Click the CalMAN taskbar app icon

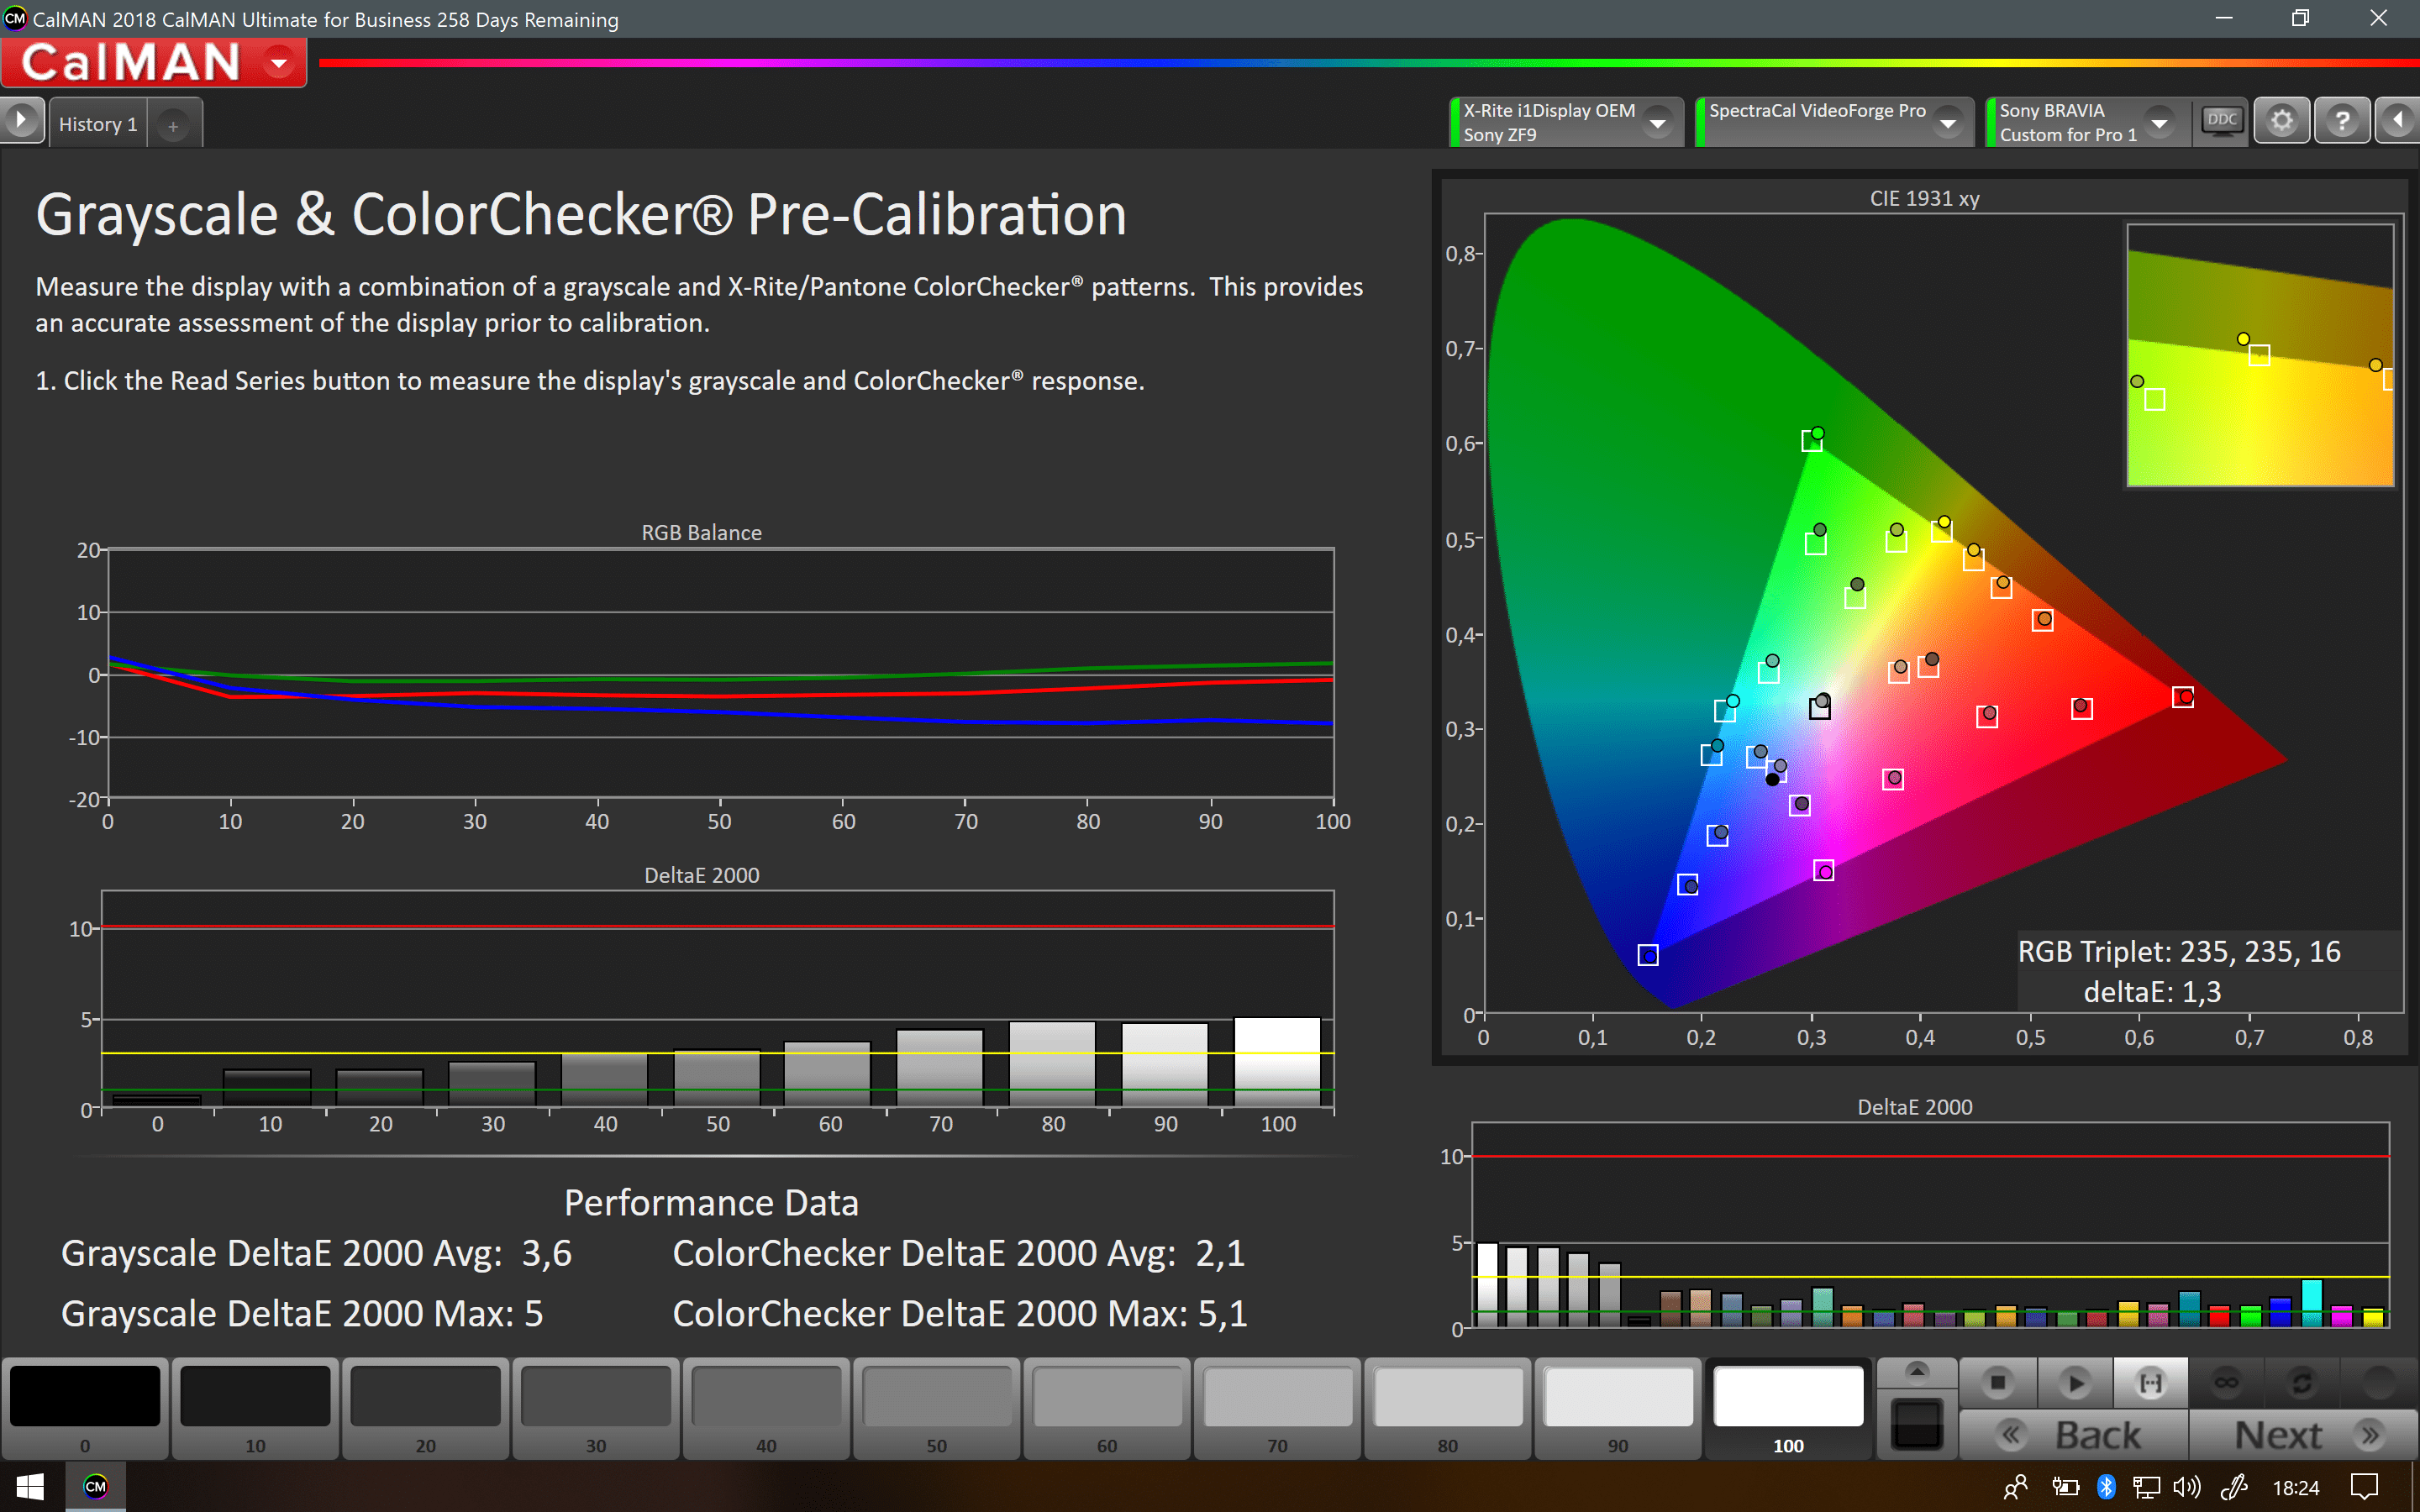pyautogui.click(x=95, y=1487)
